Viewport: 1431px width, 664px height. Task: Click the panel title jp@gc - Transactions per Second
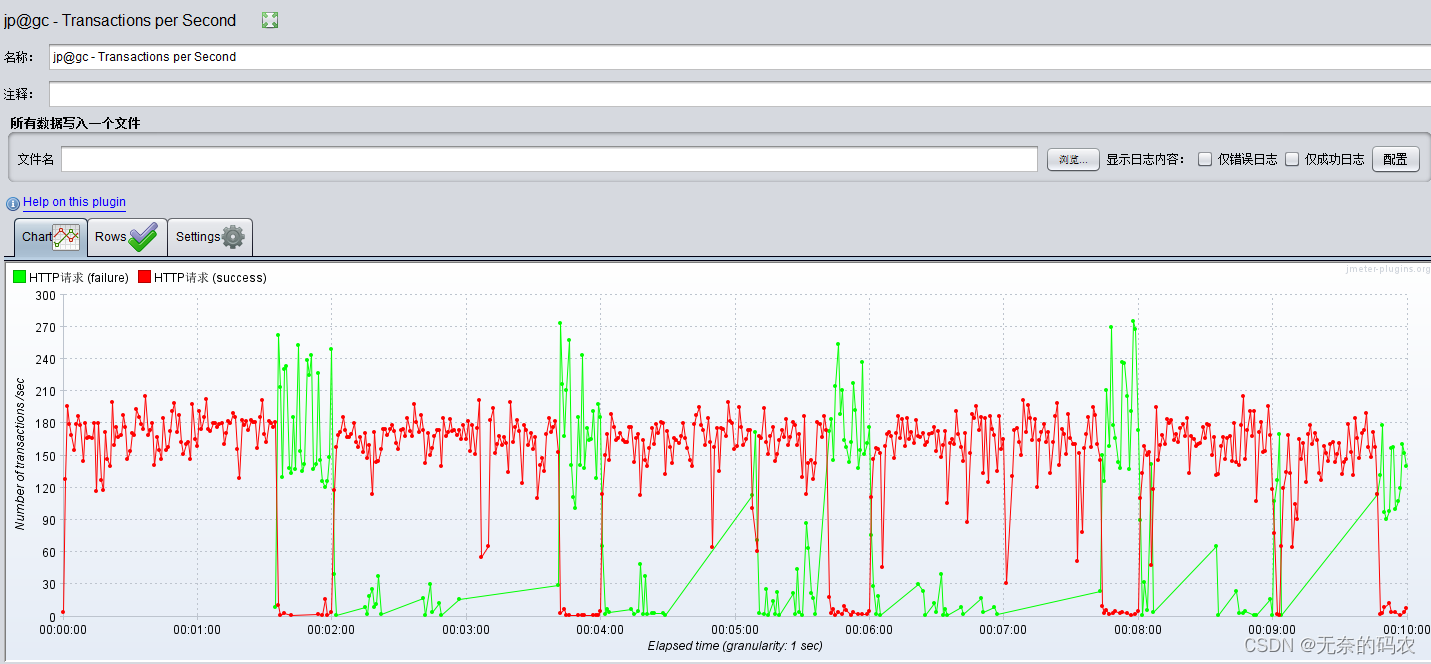(120, 20)
